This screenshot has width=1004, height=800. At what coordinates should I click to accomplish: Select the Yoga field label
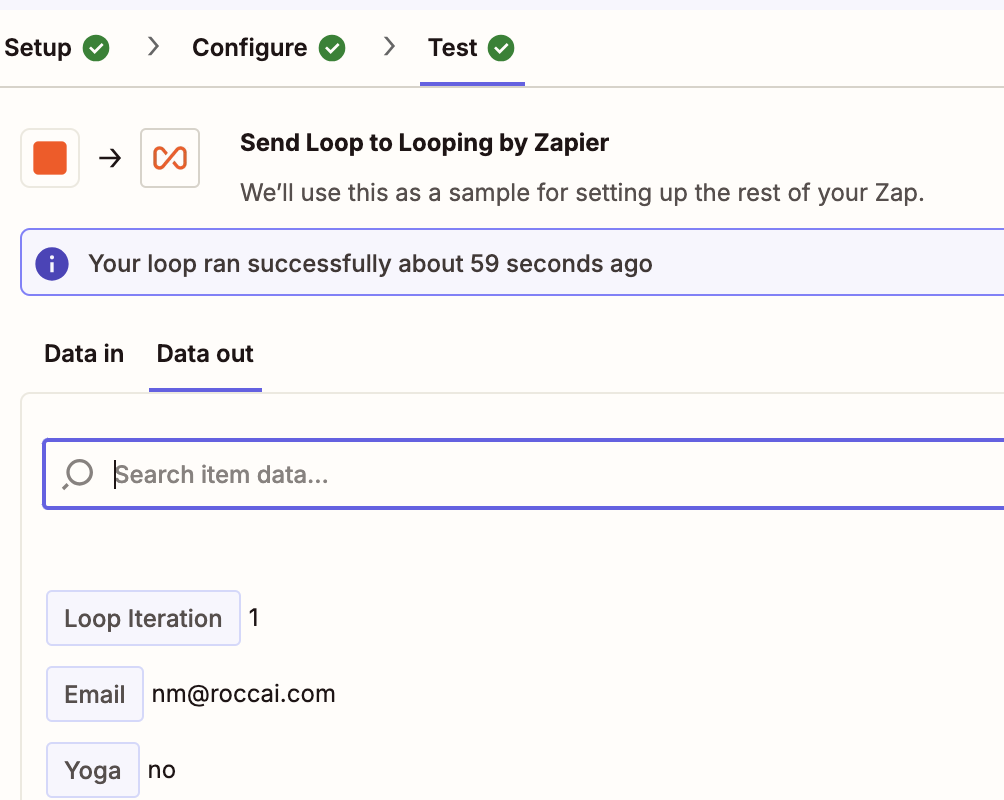pyautogui.click(x=93, y=770)
